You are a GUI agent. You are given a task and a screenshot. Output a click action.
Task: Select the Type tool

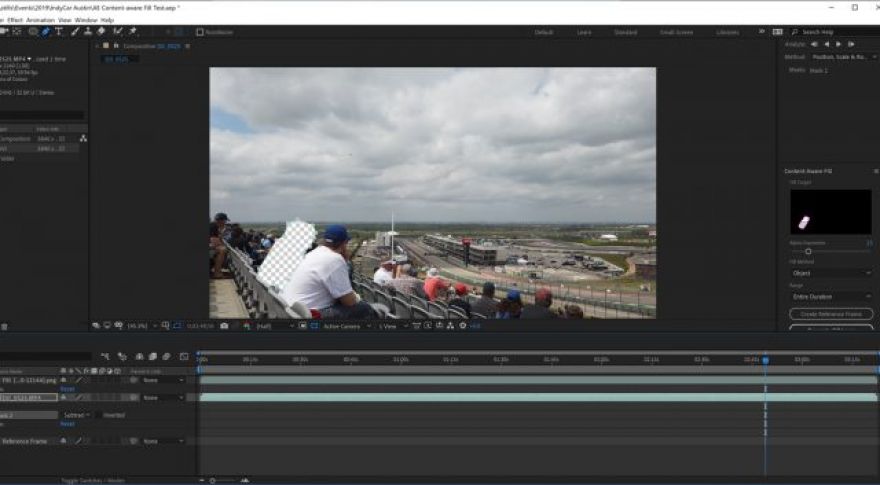point(58,32)
